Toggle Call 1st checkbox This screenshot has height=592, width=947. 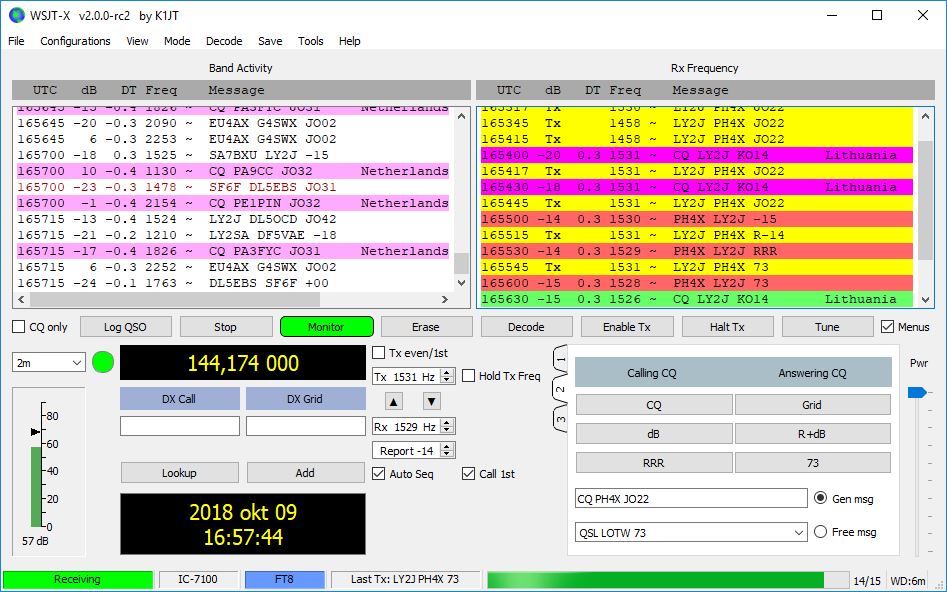coord(469,474)
